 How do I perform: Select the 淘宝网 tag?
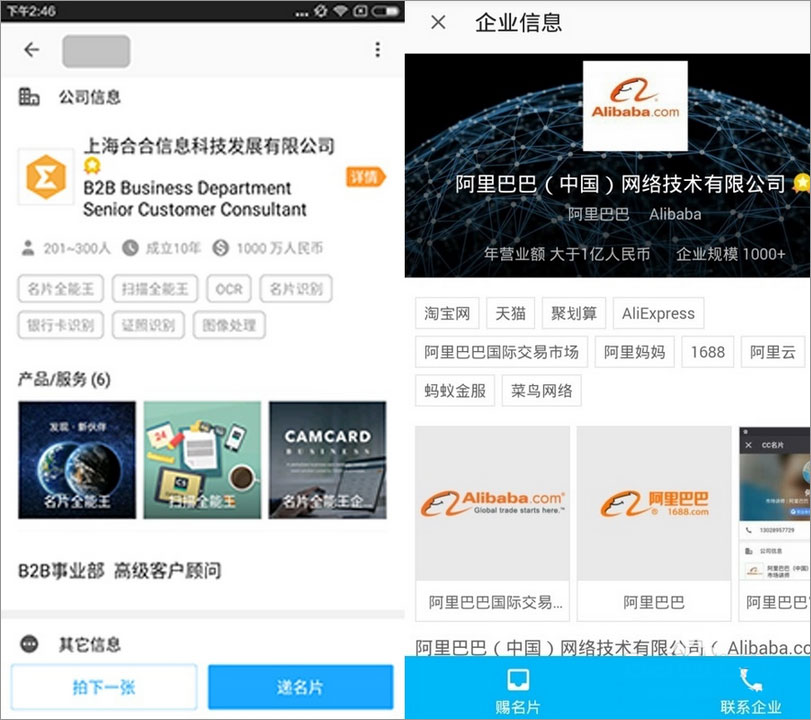pyautogui.click(x=447, y=313)
